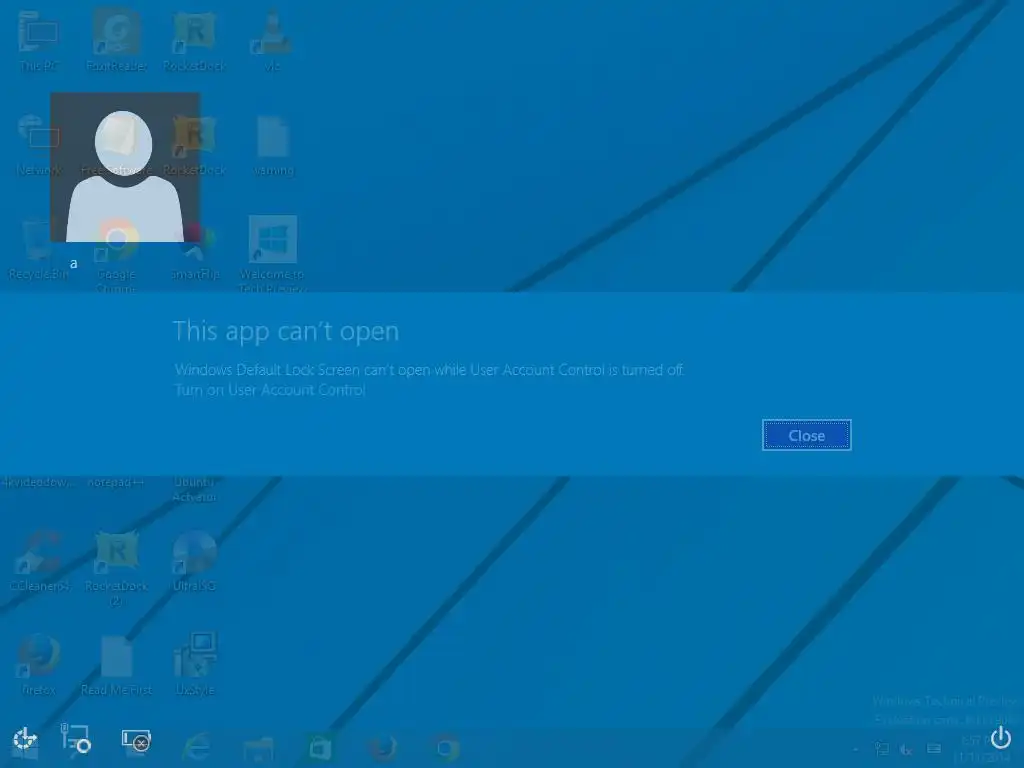Viewport: 1024px width, 768px height.
Task: Select the vlc desktop shortcut
Action: 272,40
